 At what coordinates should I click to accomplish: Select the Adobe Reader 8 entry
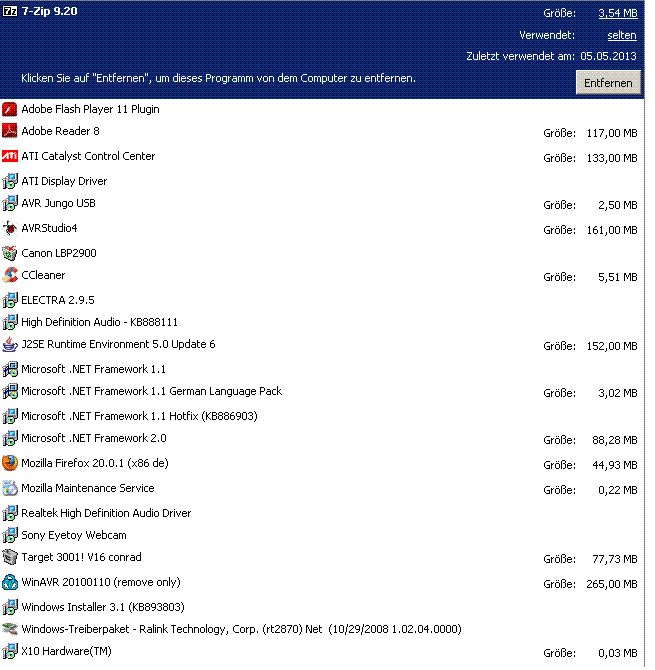(60, 131)
